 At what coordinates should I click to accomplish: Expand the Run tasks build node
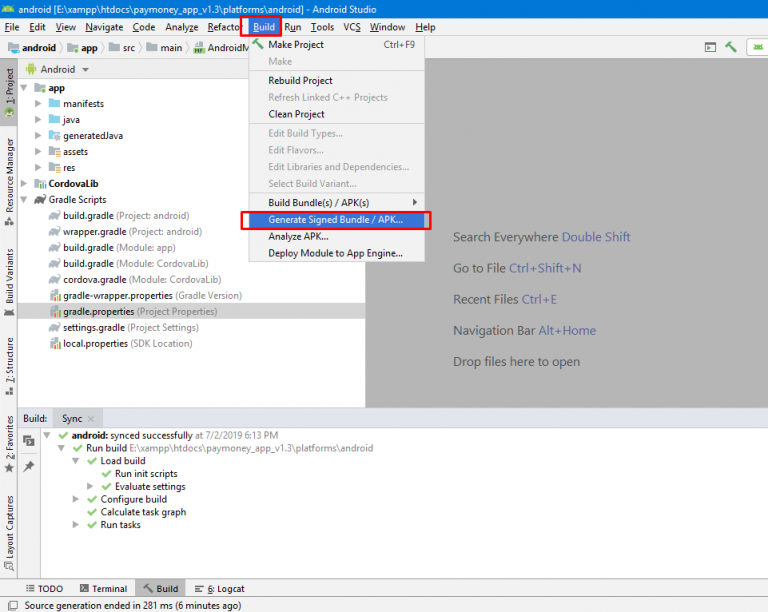coord(77,525)
